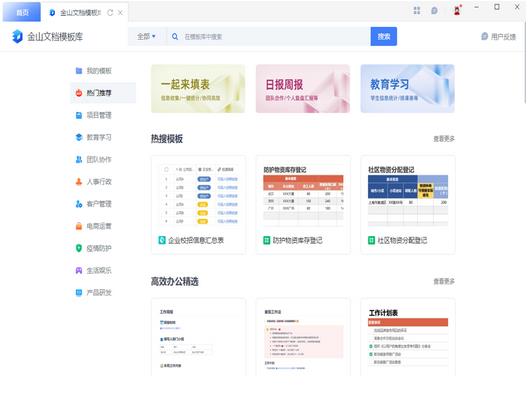Open the pink work-summary template preview
This screenshot has height=399, width=530.
(x=303, y=337)
